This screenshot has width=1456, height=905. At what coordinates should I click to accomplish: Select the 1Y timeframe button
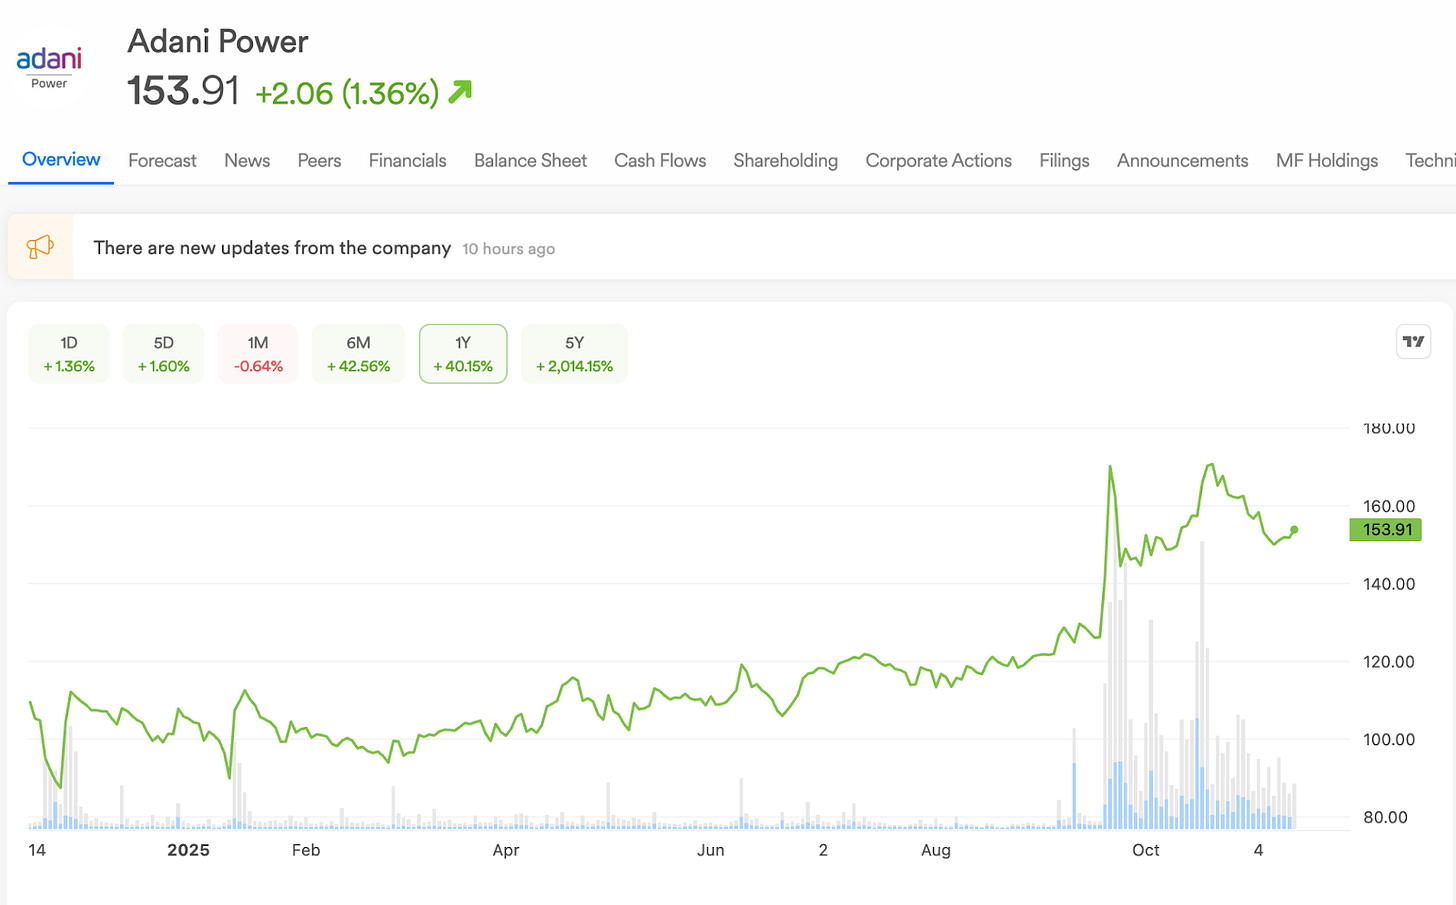(x=463, y=354)
